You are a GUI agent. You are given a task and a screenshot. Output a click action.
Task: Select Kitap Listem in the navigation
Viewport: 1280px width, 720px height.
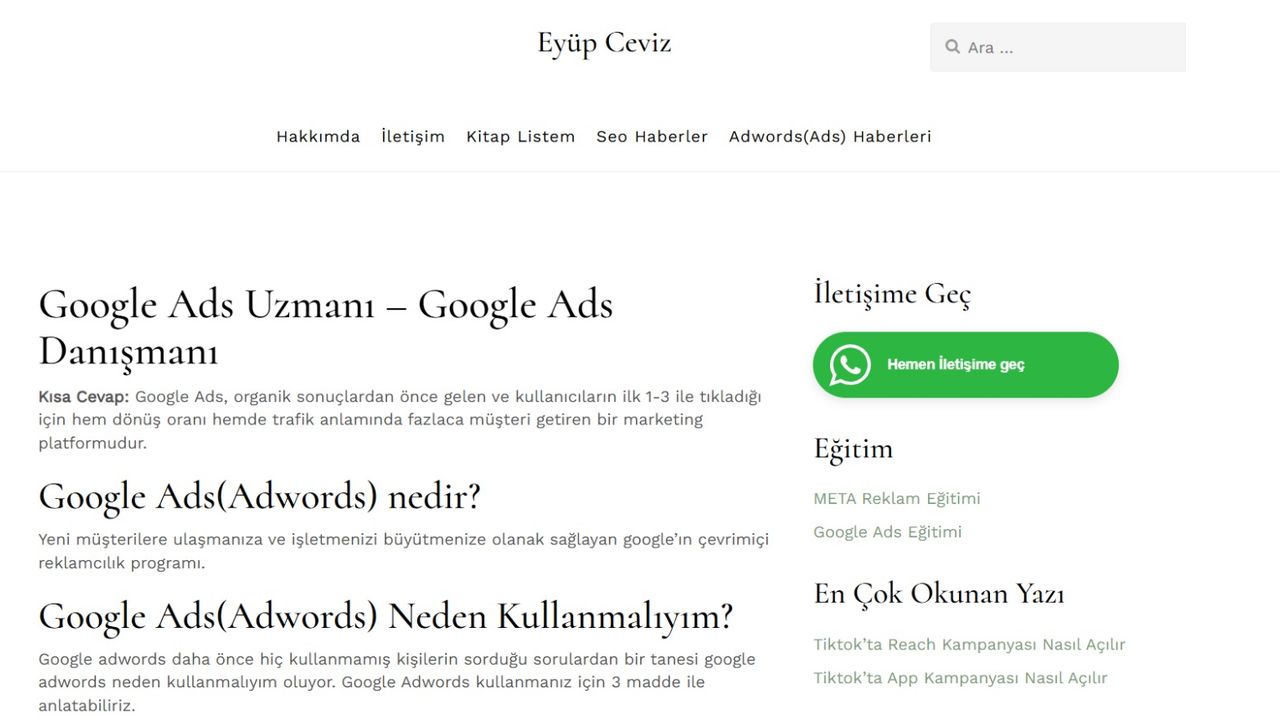(x=520, y=137)
